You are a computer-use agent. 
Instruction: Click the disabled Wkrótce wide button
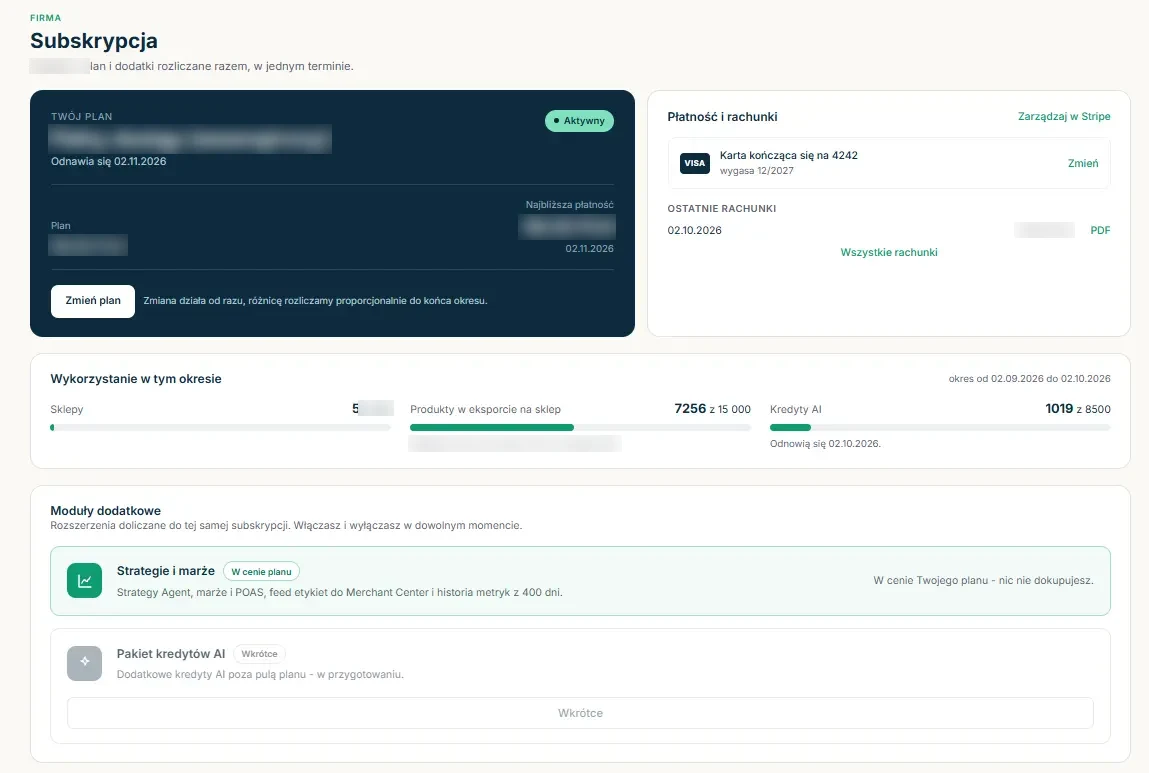[x=580, y=713]
